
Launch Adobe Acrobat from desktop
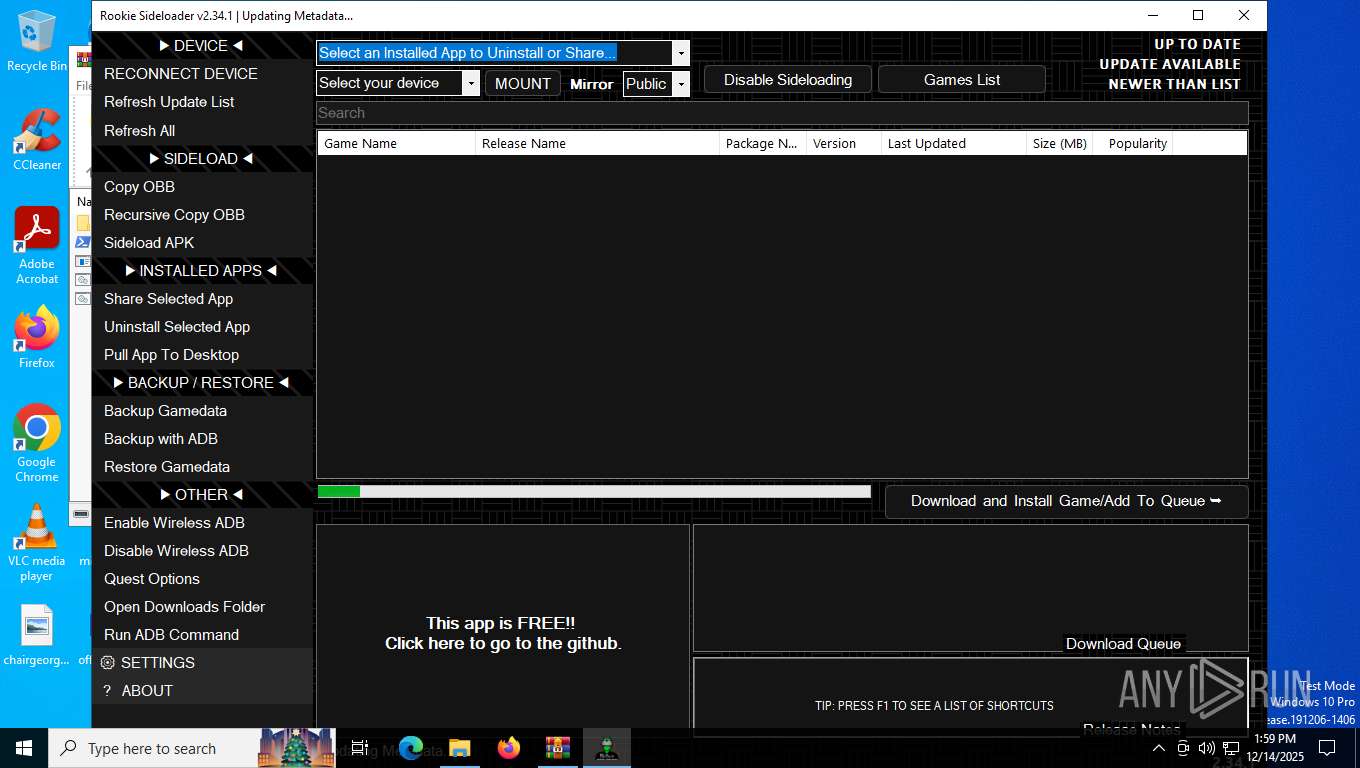(37, 245)
